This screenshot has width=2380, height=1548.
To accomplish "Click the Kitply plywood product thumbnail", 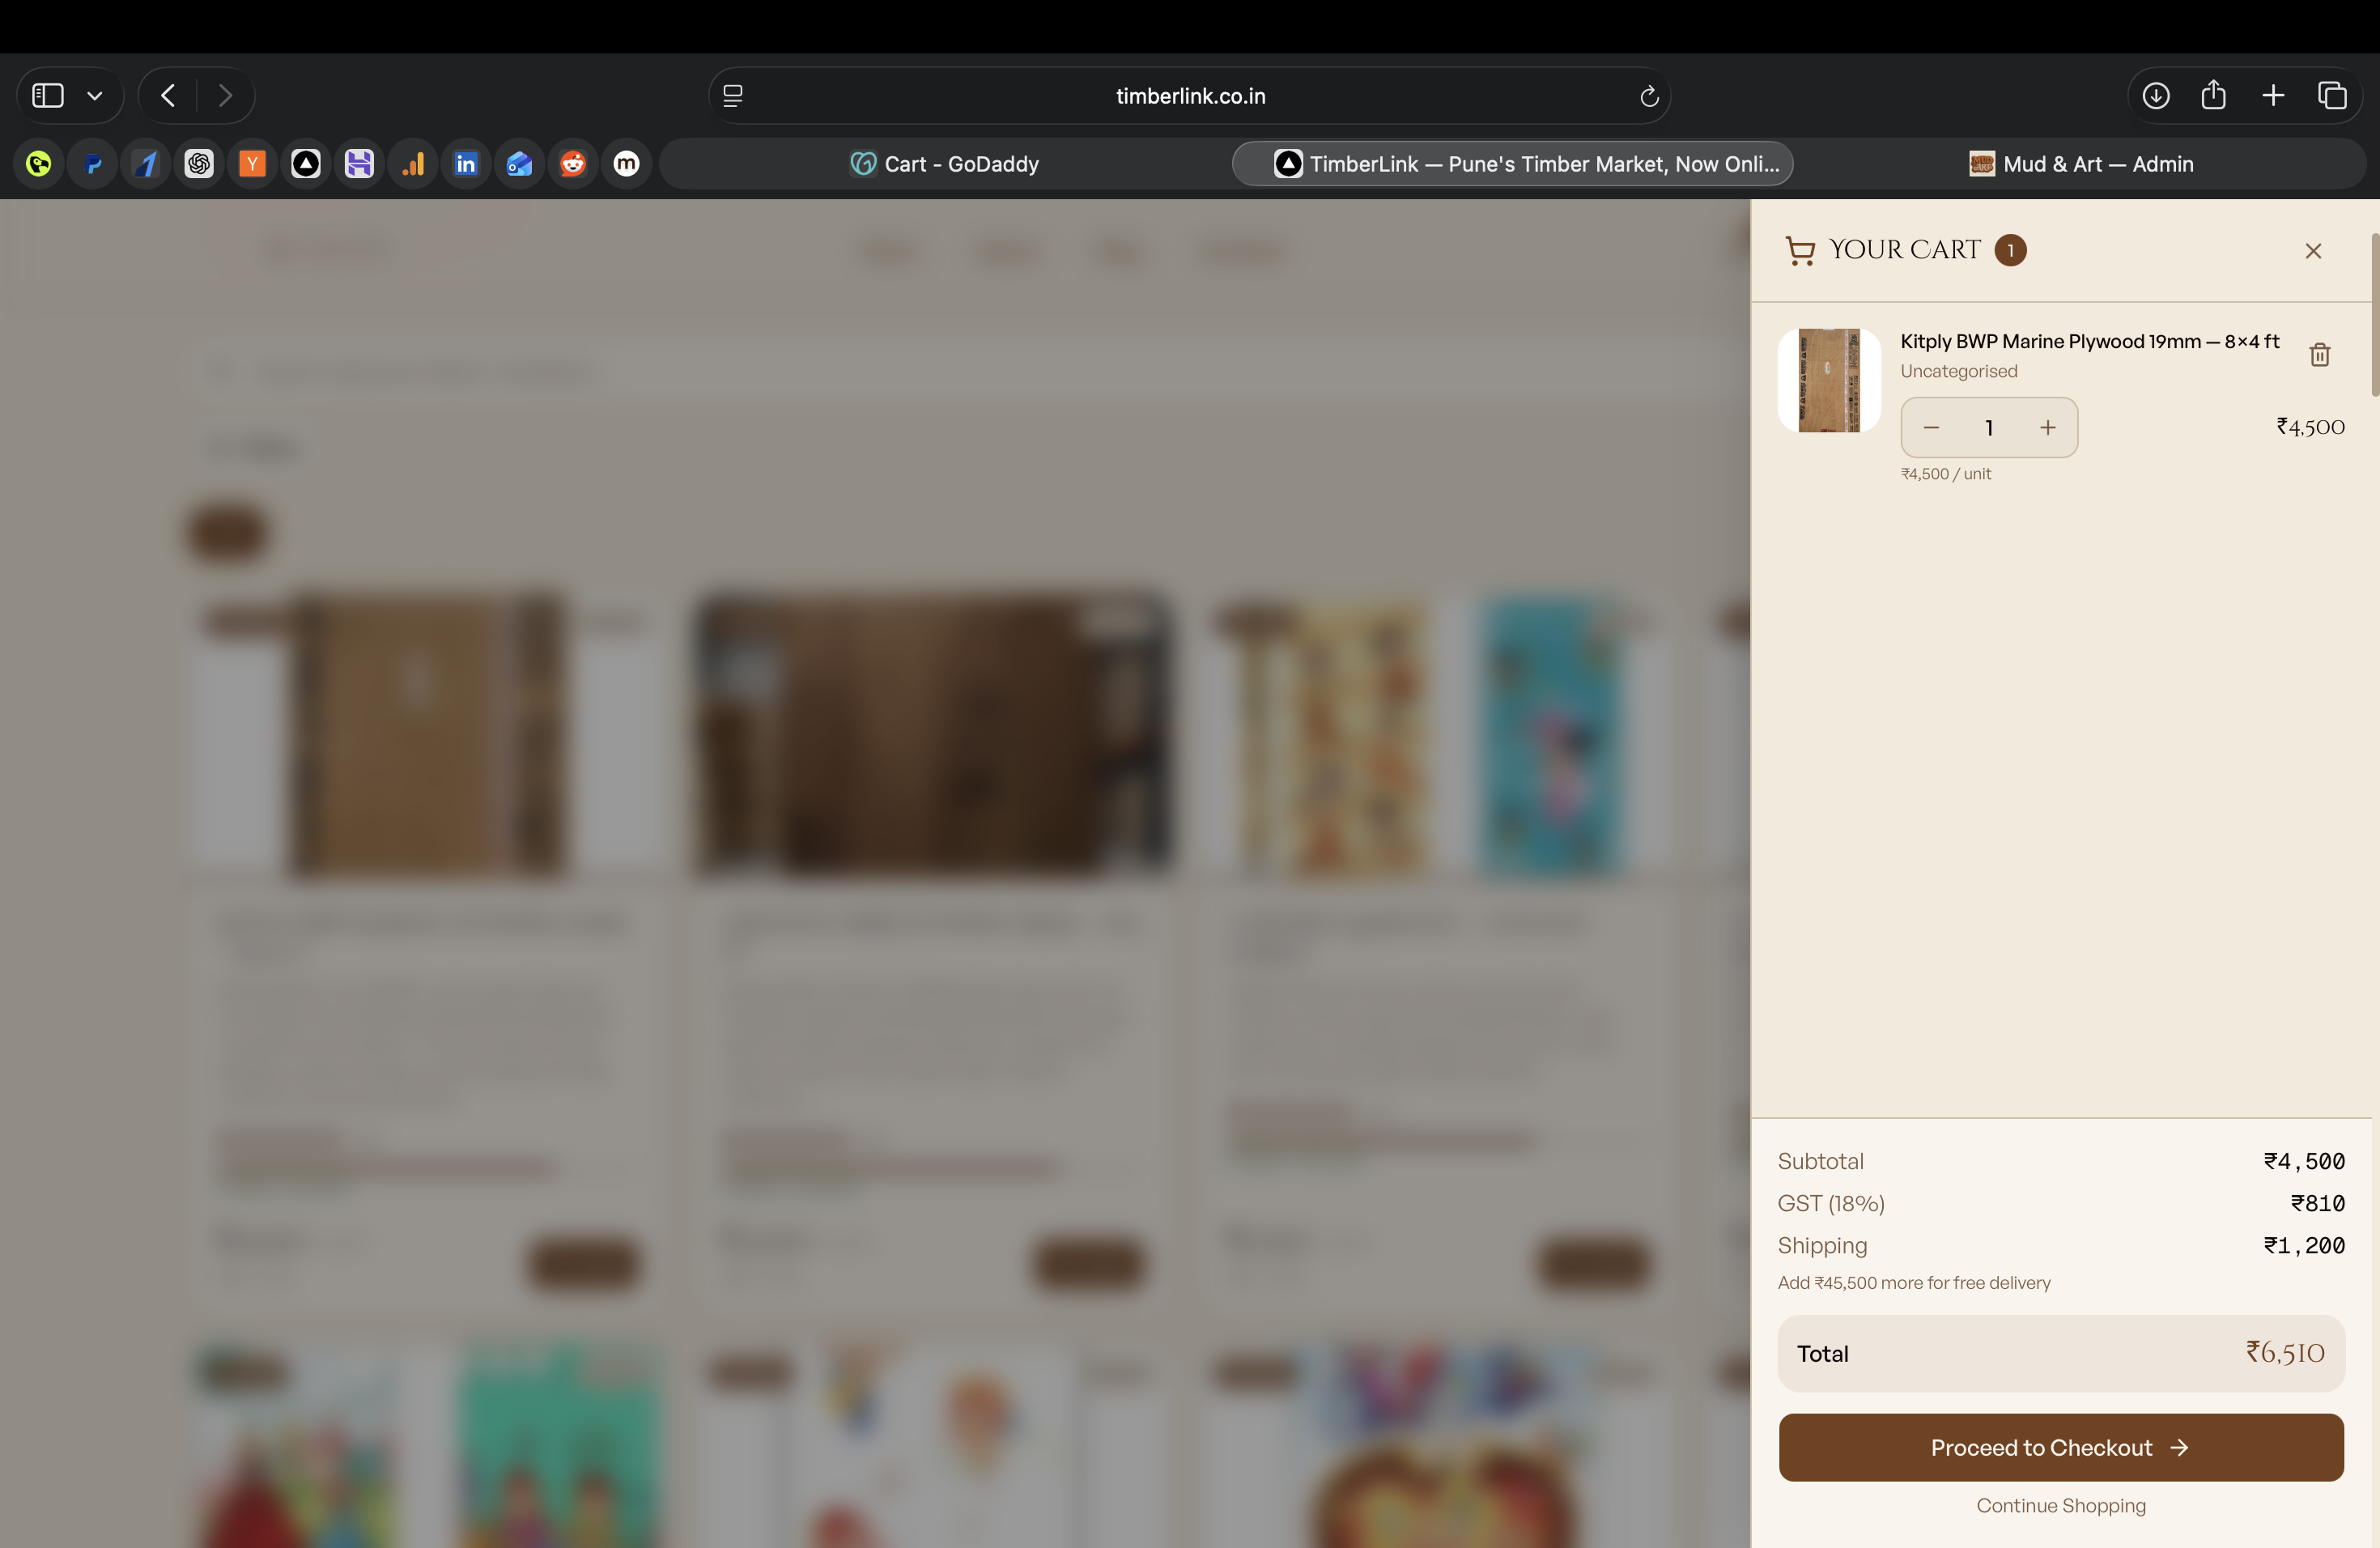I will pos(1828,380).
